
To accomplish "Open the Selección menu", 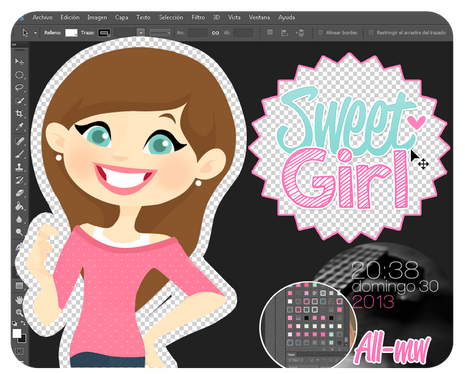I will click(x=171, y=17).
